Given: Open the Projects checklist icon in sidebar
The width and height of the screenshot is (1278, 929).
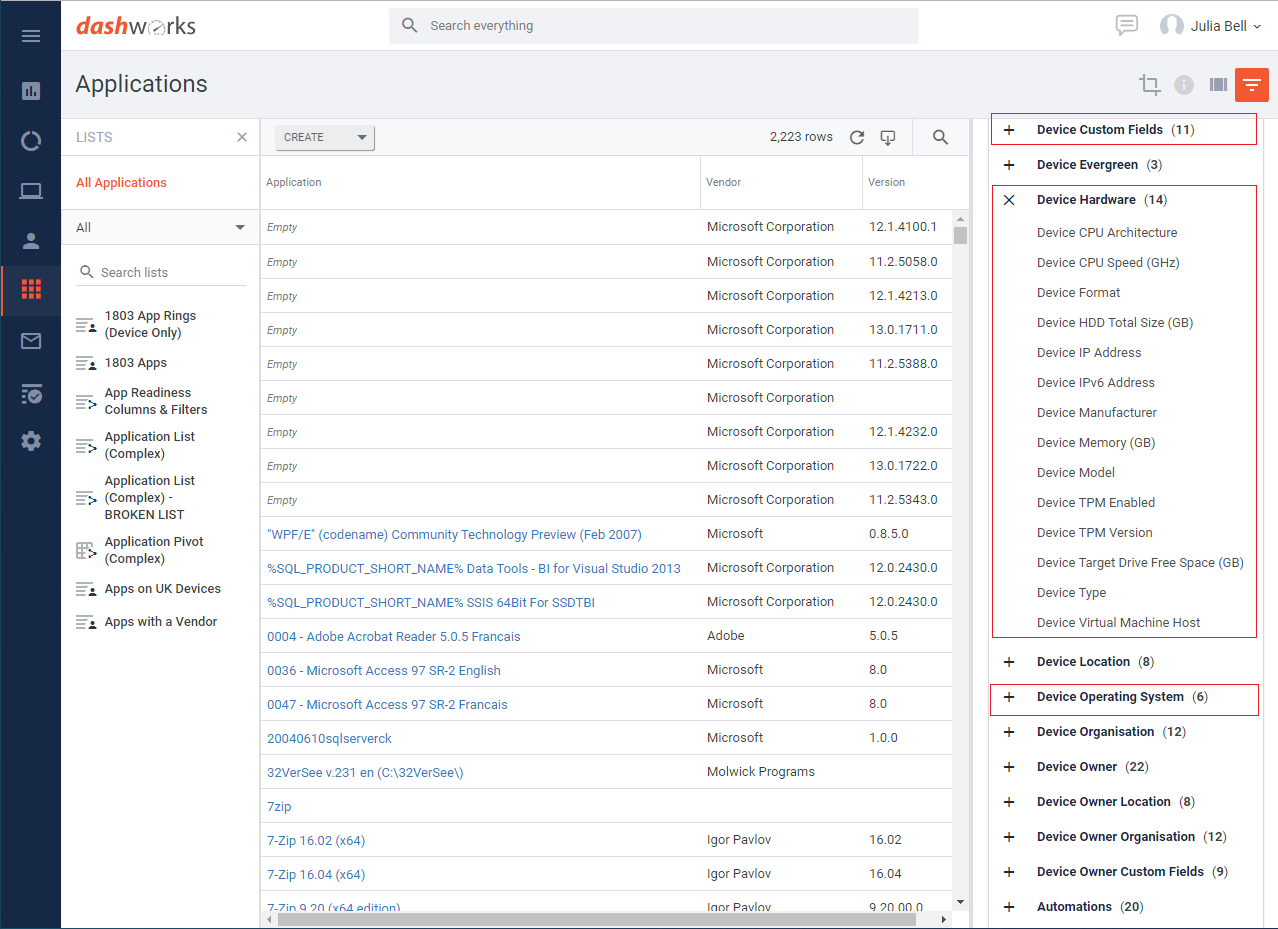Looking at the screenshot, I should pos(31,394).
